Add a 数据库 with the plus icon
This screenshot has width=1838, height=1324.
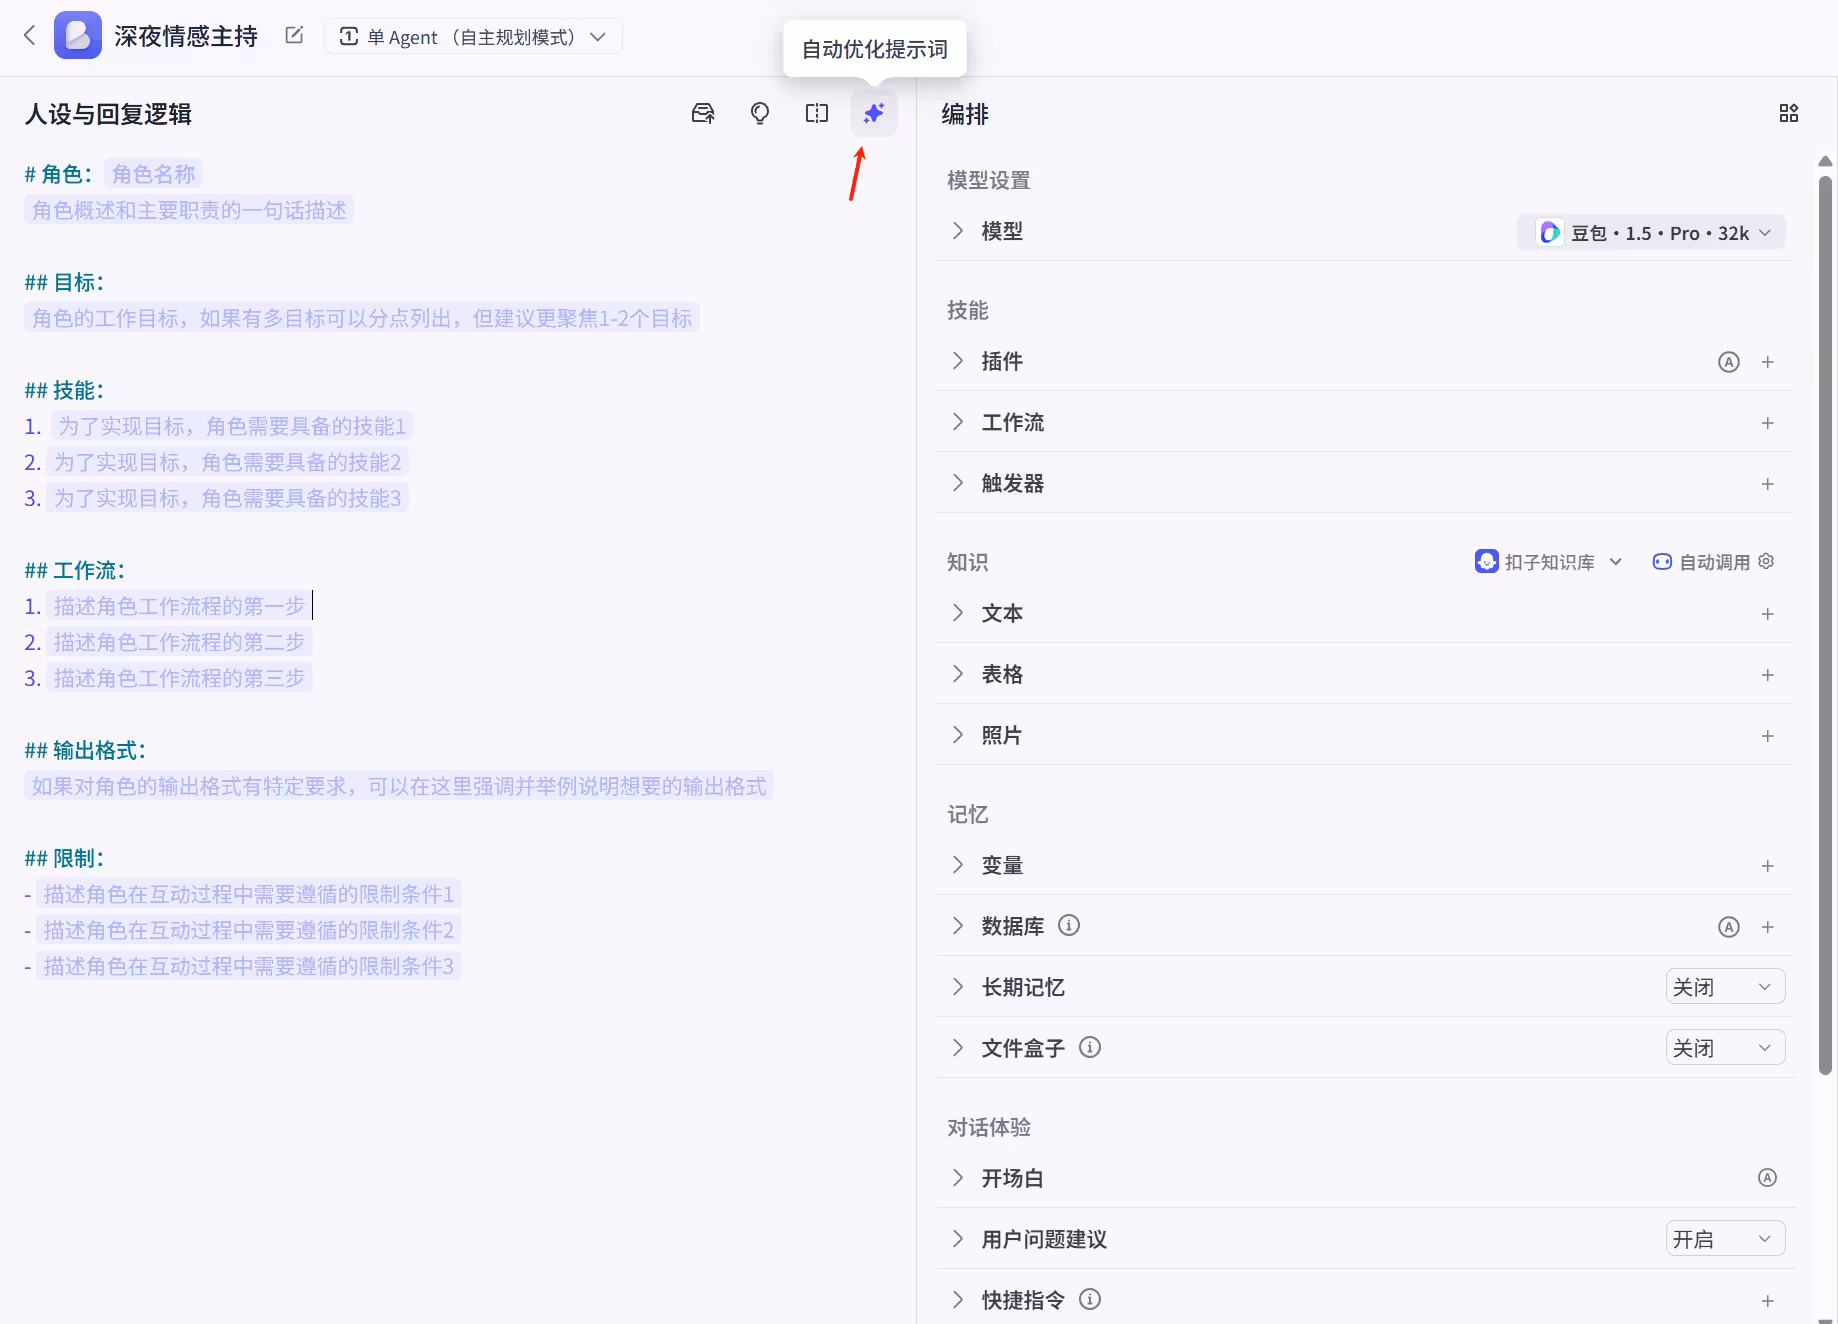click(1768, 927)
